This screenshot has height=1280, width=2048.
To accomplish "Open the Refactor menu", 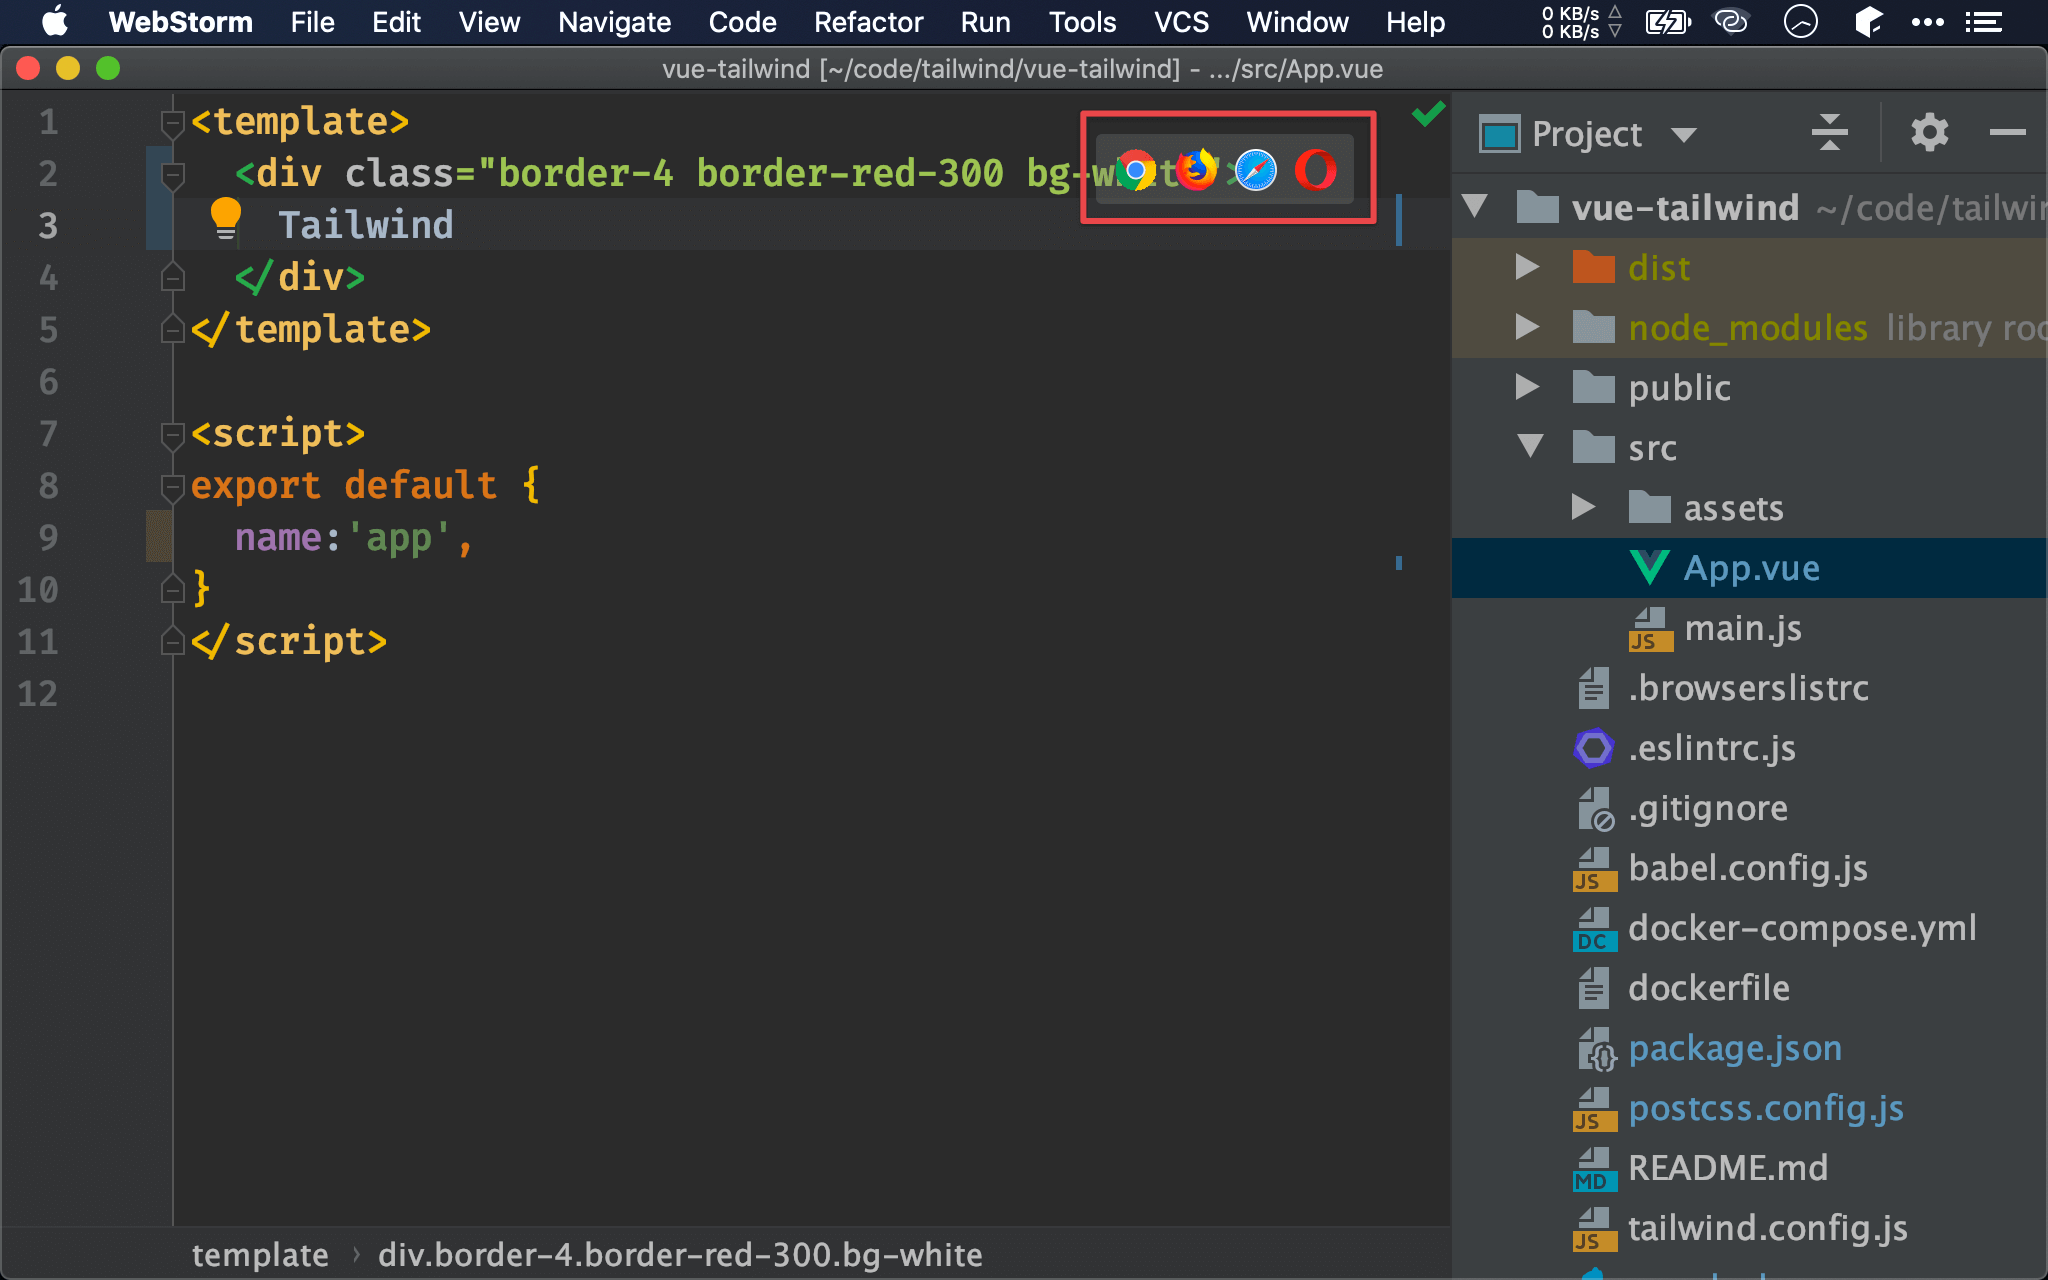I will click(868, 22).
